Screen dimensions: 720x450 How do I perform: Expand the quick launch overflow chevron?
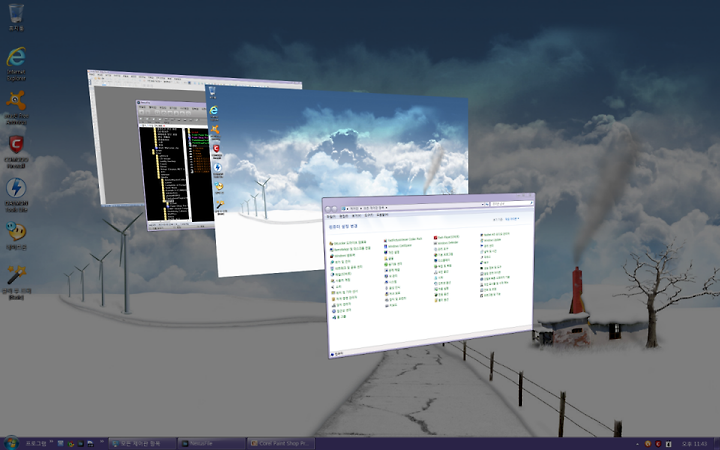101,442
